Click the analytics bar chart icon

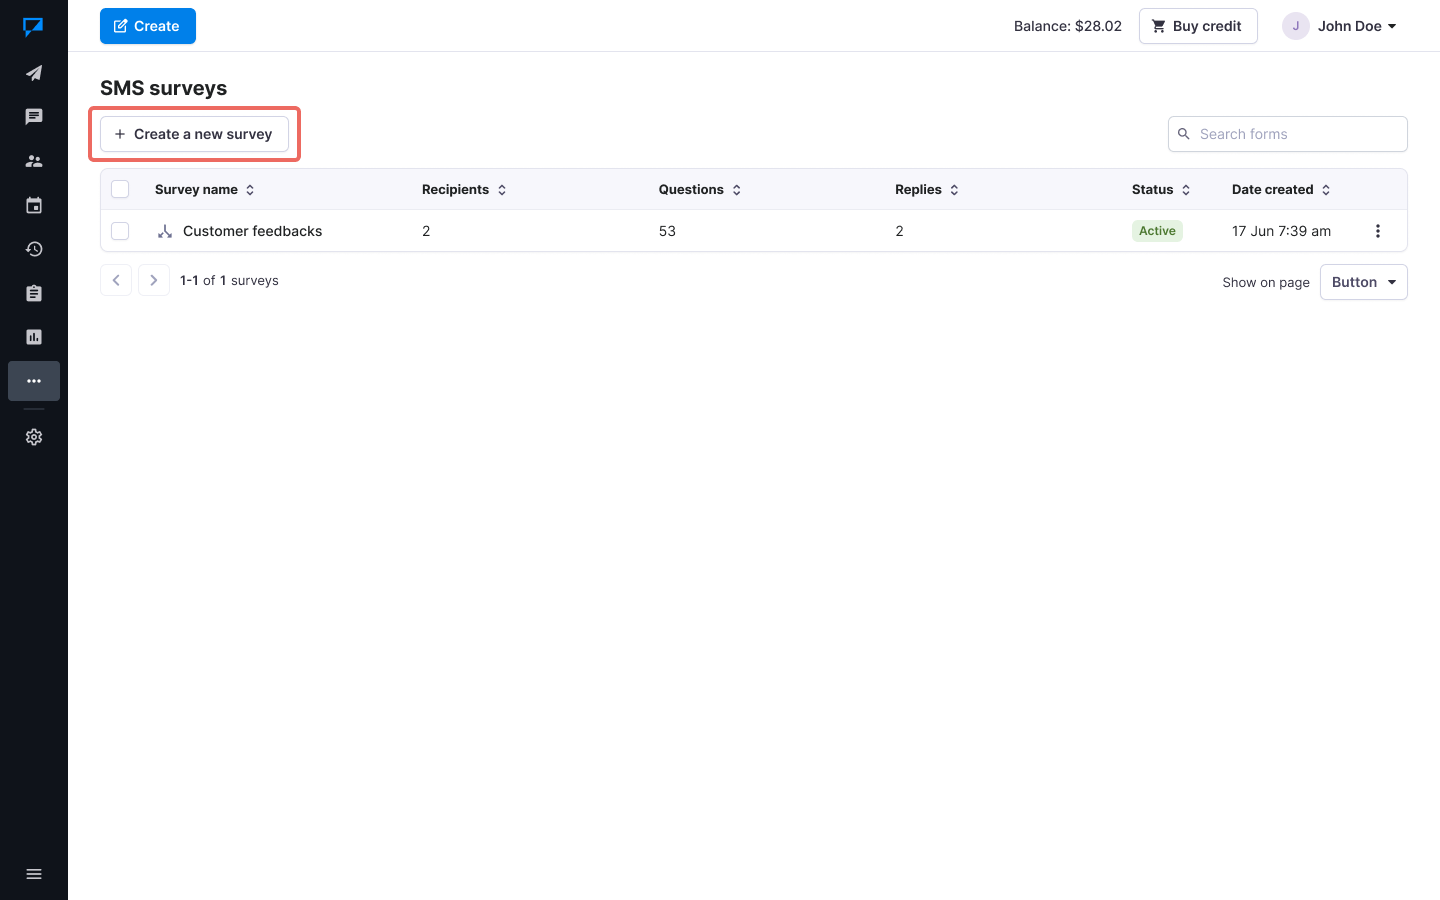34,336
